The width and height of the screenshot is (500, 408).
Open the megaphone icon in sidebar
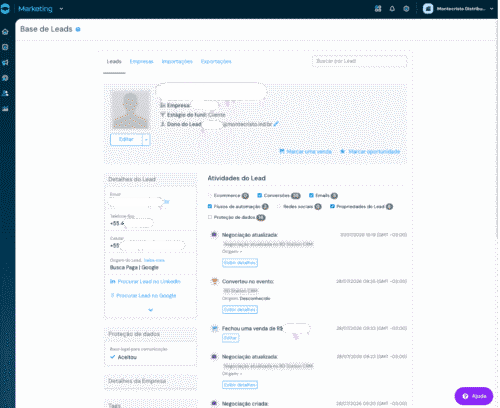click(x=5, y=63)
